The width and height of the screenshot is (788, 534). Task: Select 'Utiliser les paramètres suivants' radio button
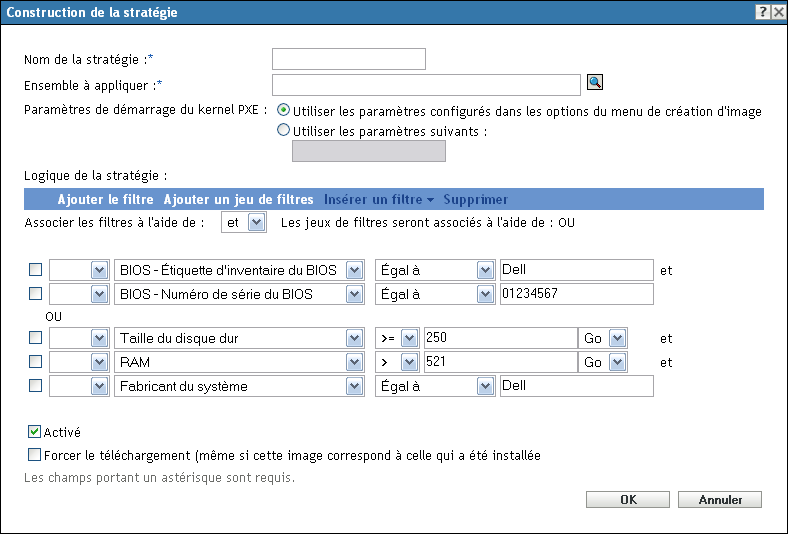[x=284, y=130]
